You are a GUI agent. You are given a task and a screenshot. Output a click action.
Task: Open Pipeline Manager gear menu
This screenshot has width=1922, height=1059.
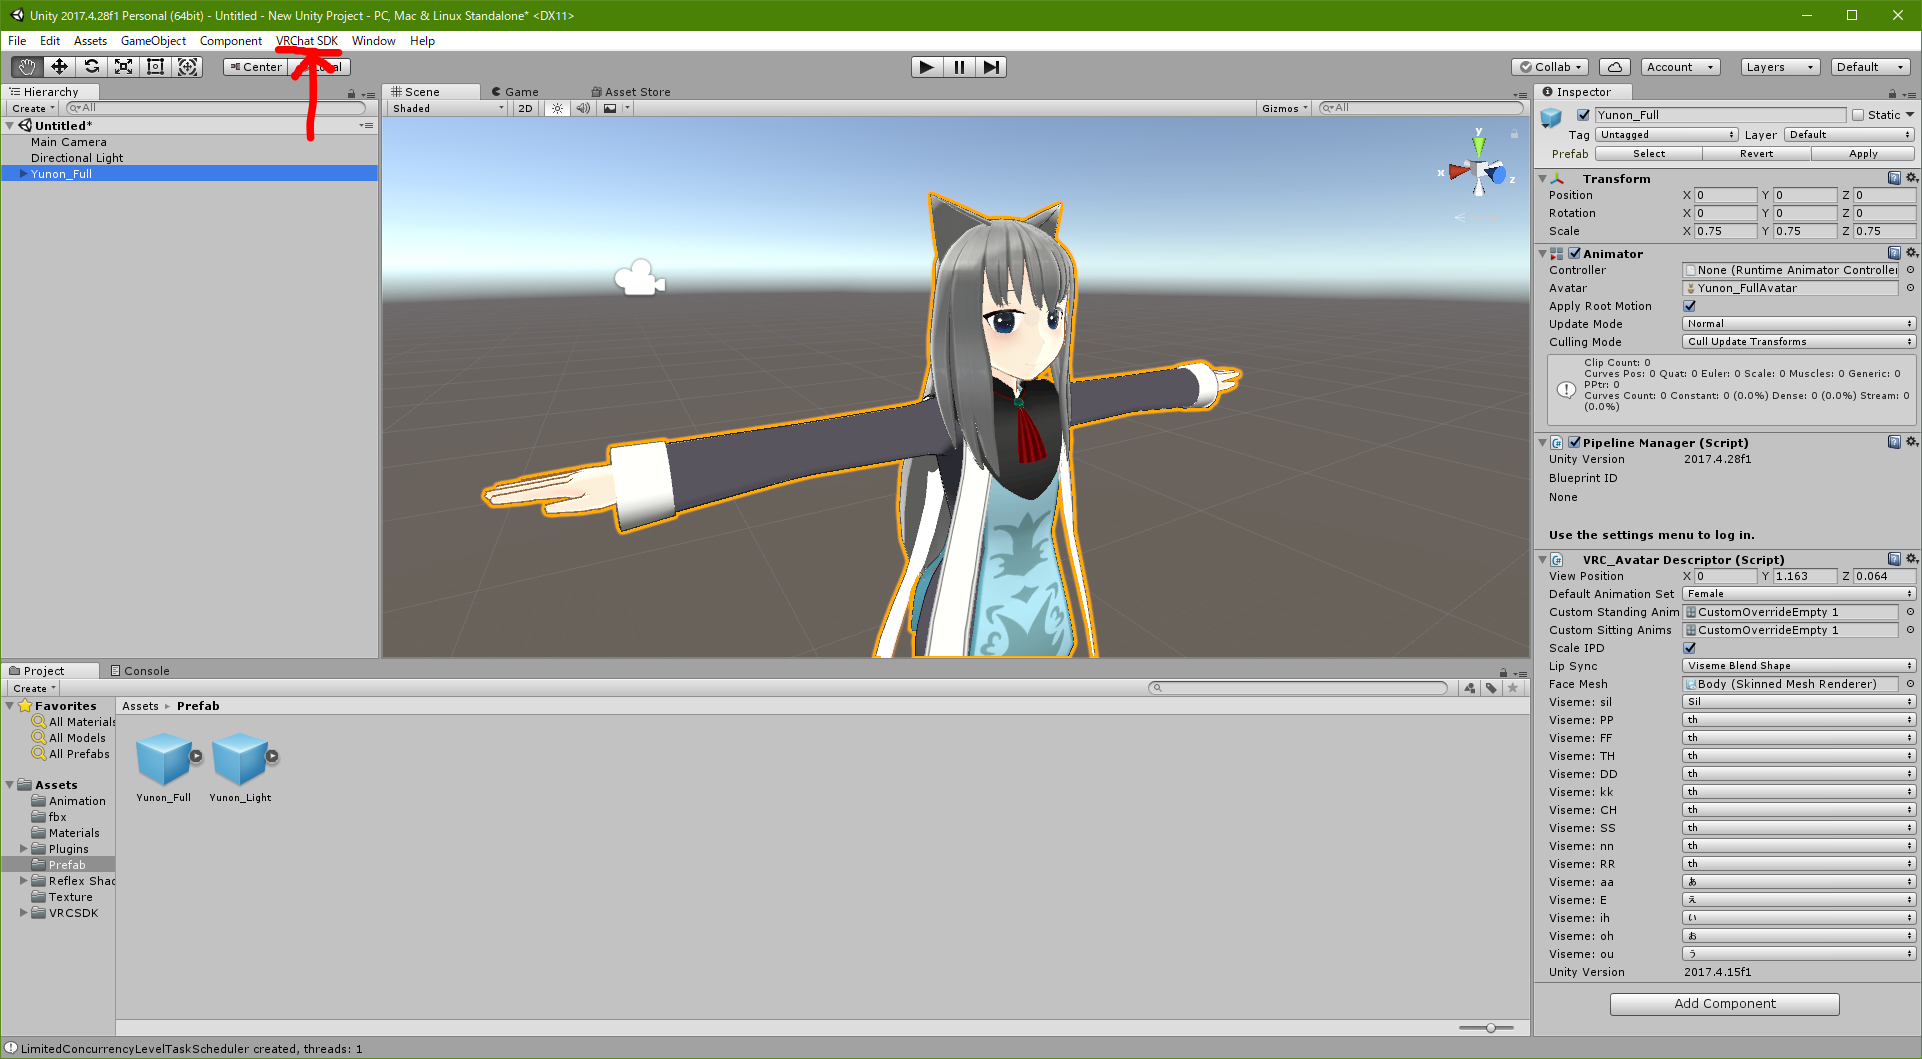click(1912, 442)
